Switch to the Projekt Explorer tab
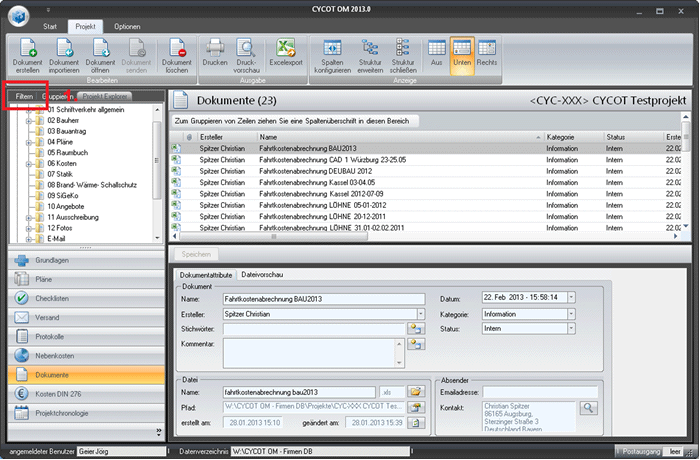The width and height of the screenshot is (700, 460). point(104,96)
